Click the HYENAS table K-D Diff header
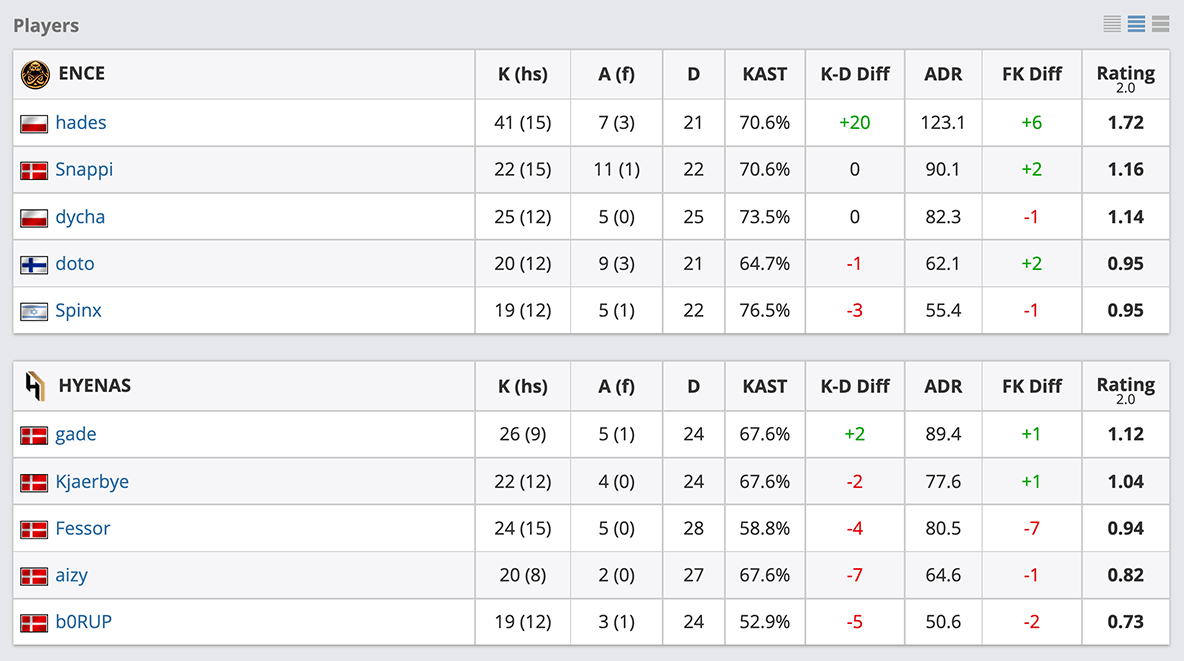Image resolution: width=1184 pixels, height=661 pixels. (x=855, y=386)
